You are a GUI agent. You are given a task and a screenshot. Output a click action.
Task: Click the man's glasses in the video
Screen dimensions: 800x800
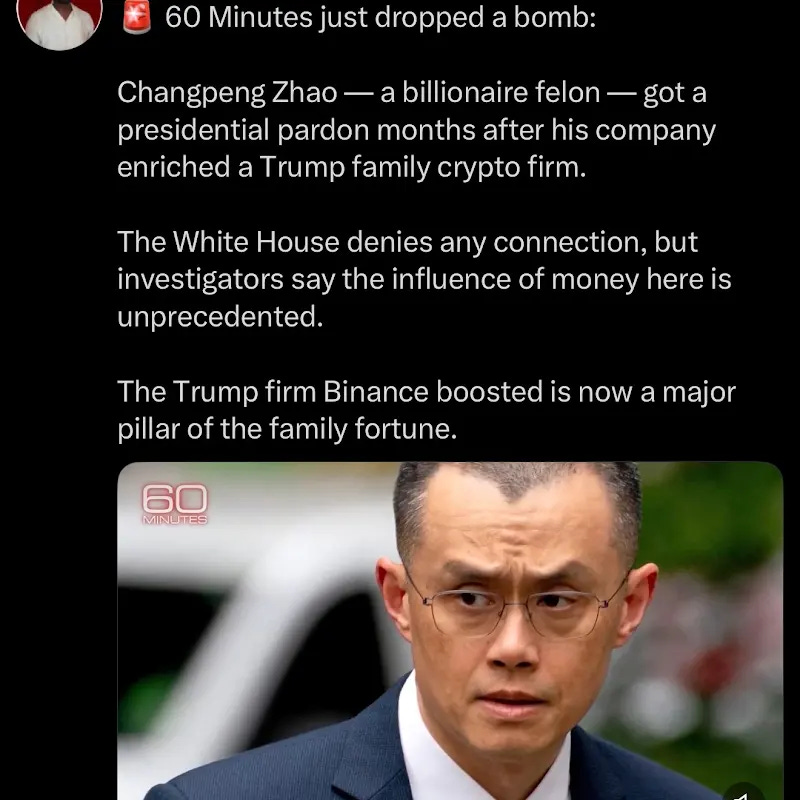pos(517,605)
